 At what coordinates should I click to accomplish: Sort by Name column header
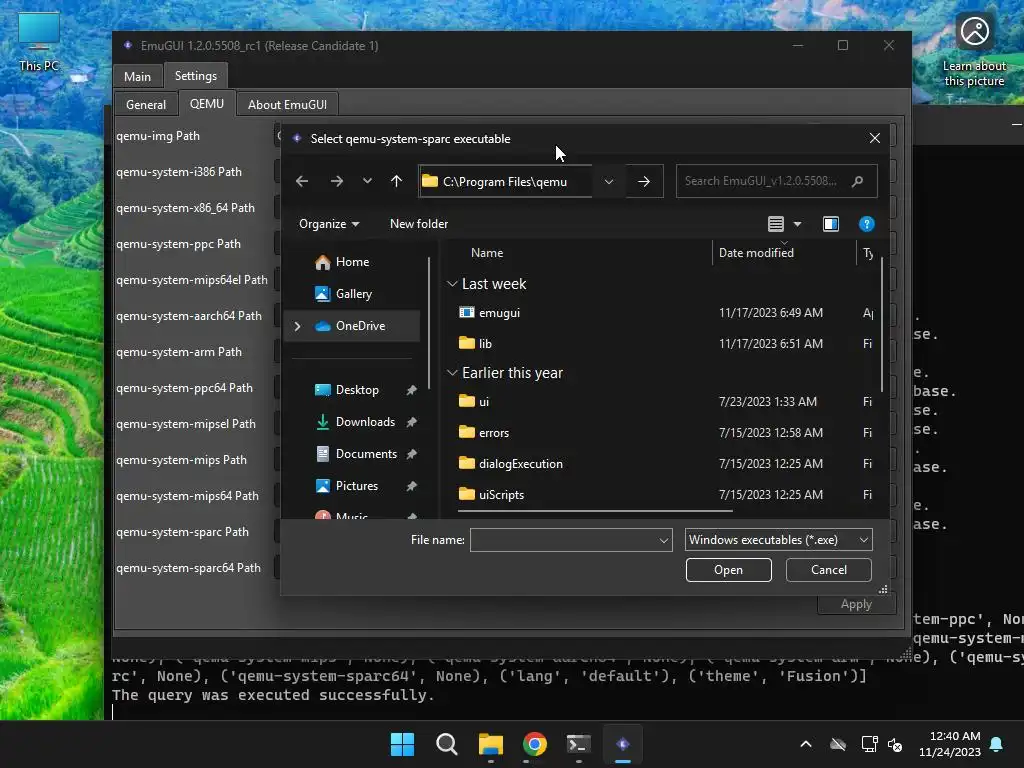487,253
